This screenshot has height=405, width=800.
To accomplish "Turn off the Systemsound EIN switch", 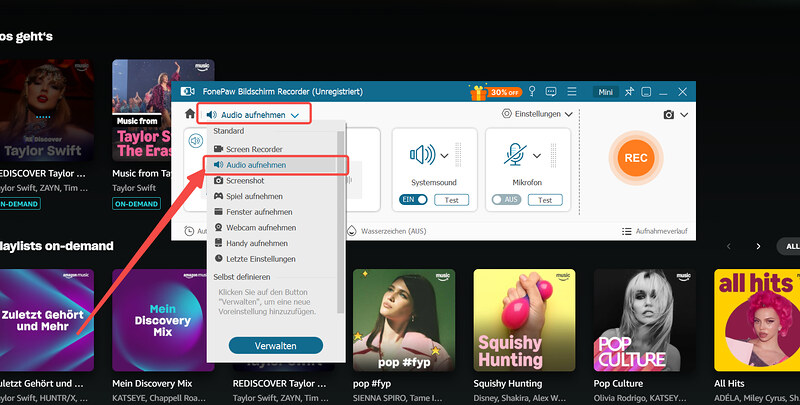I will (x=413, y=199).
